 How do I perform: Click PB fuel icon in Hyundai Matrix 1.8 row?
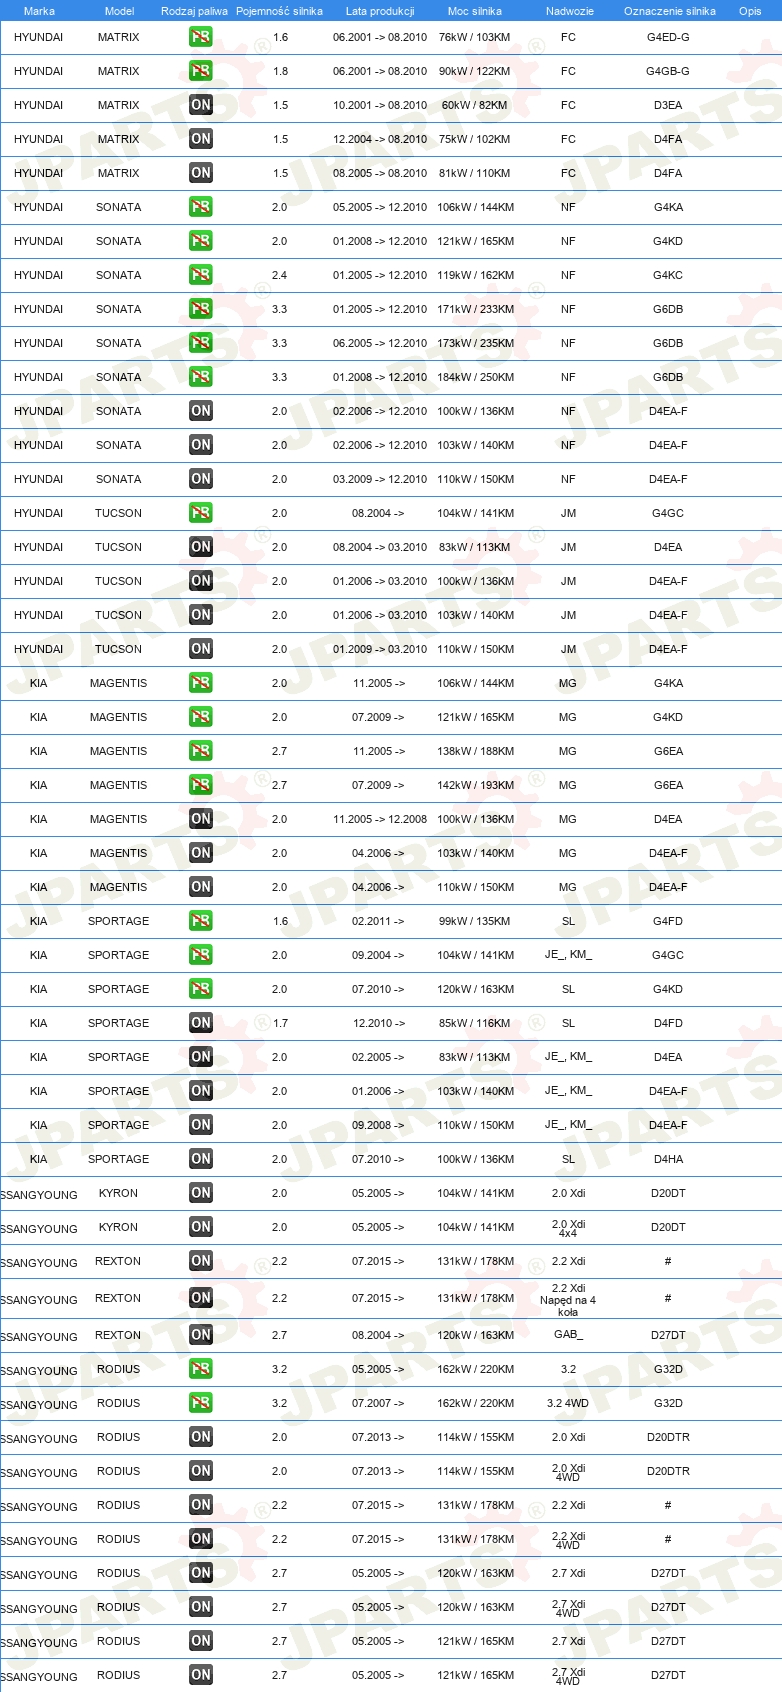(201, 71)
